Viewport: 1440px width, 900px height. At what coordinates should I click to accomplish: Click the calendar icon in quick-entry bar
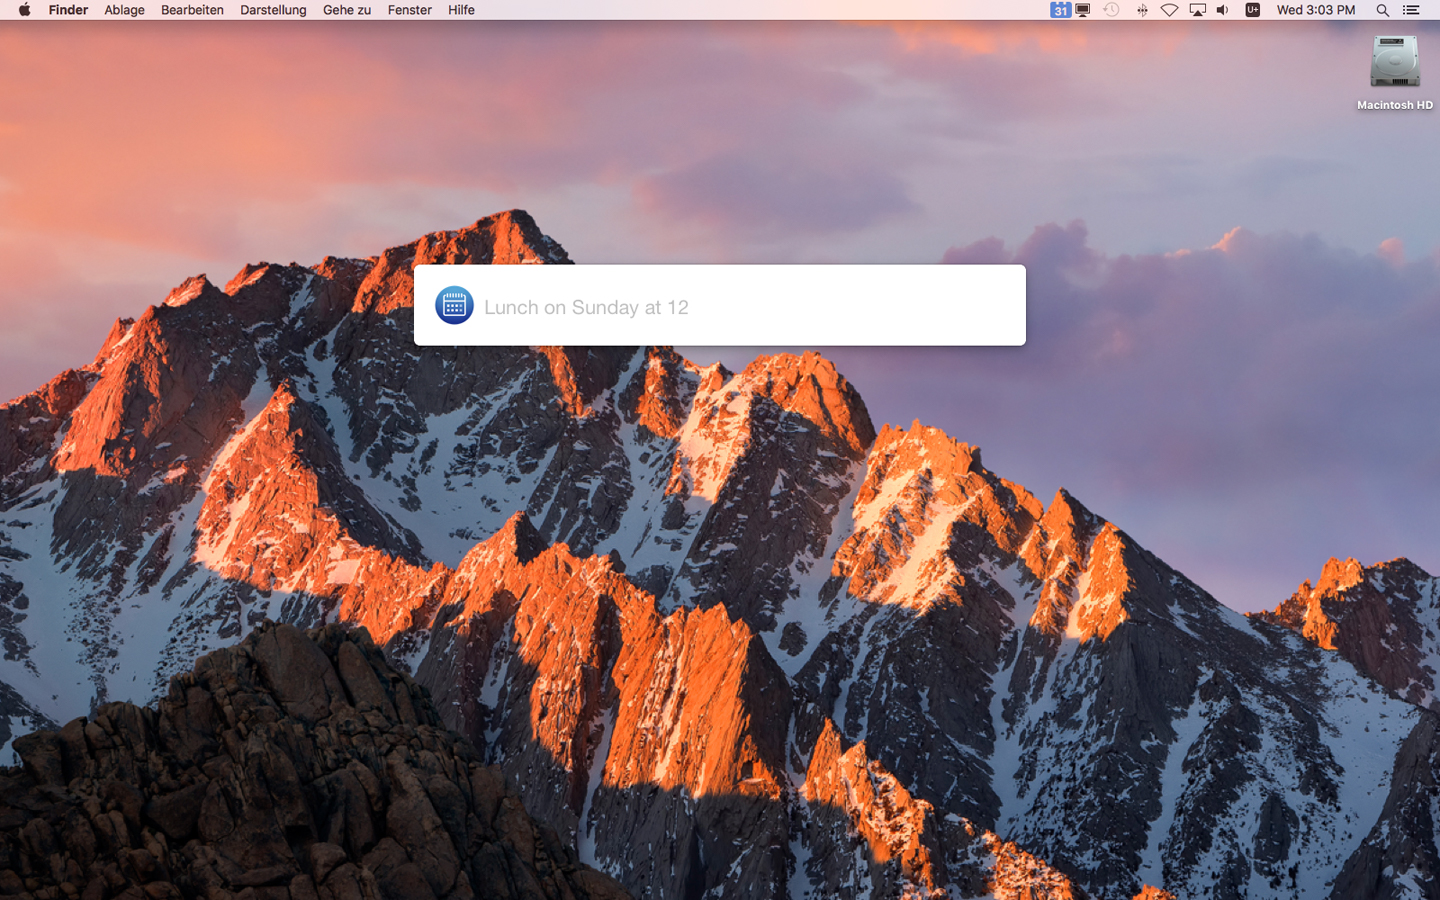coord(454,305)
